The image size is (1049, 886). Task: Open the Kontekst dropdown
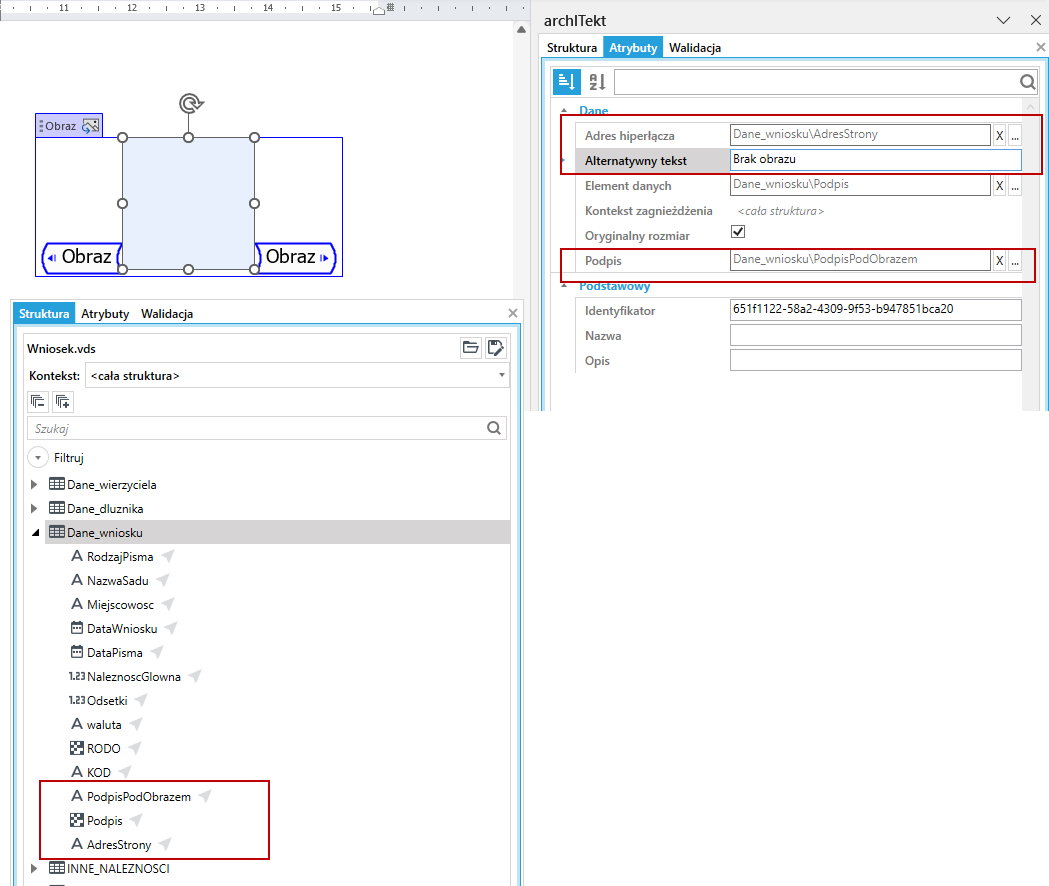coord(501,375)
